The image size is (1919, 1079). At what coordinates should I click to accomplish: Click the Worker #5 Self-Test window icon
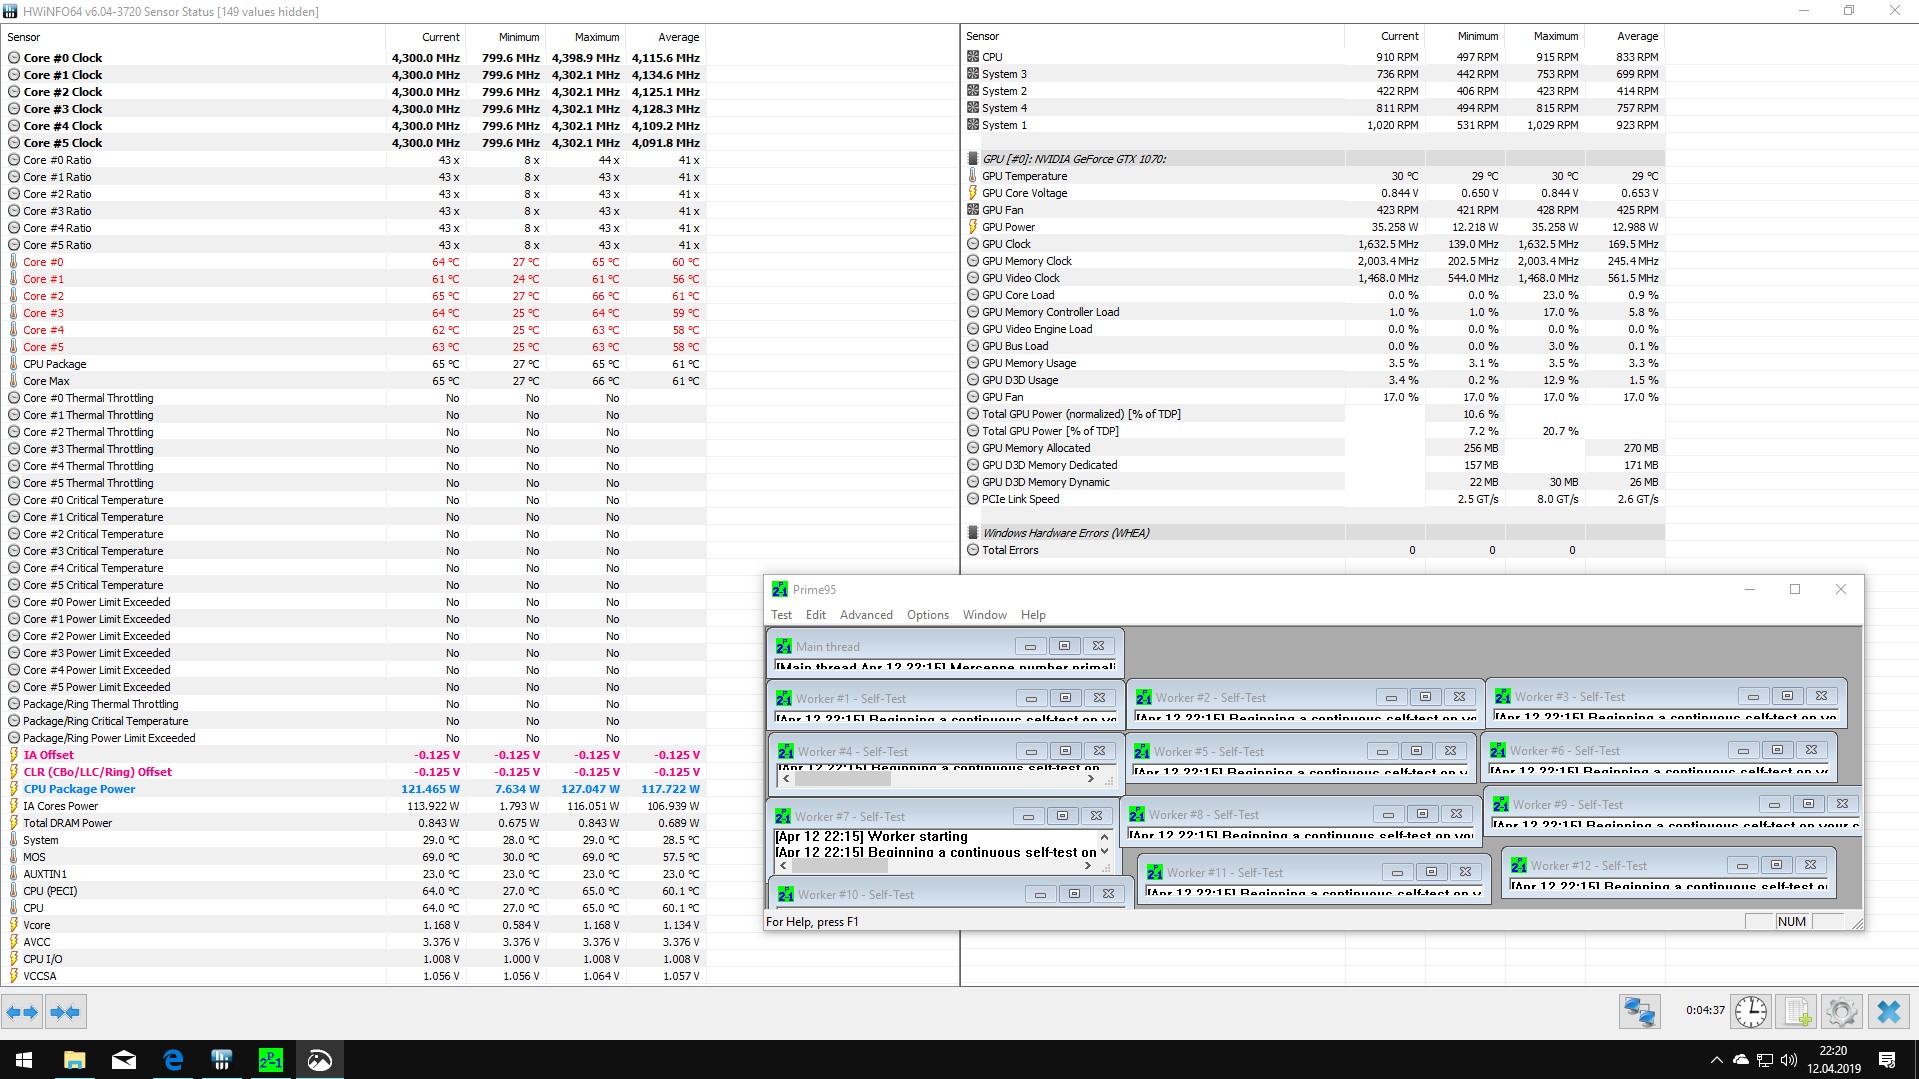(x=1142, y=752)
